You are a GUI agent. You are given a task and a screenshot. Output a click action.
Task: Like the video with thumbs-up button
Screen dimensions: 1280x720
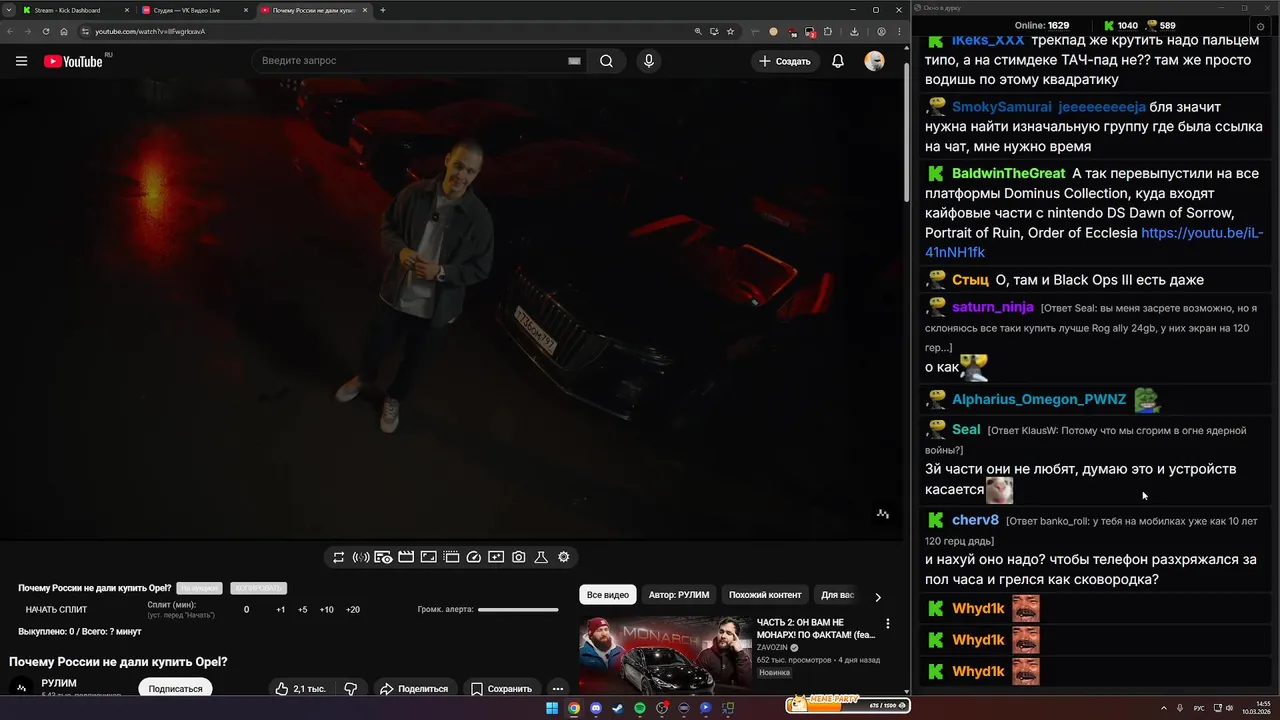(301, 689)
